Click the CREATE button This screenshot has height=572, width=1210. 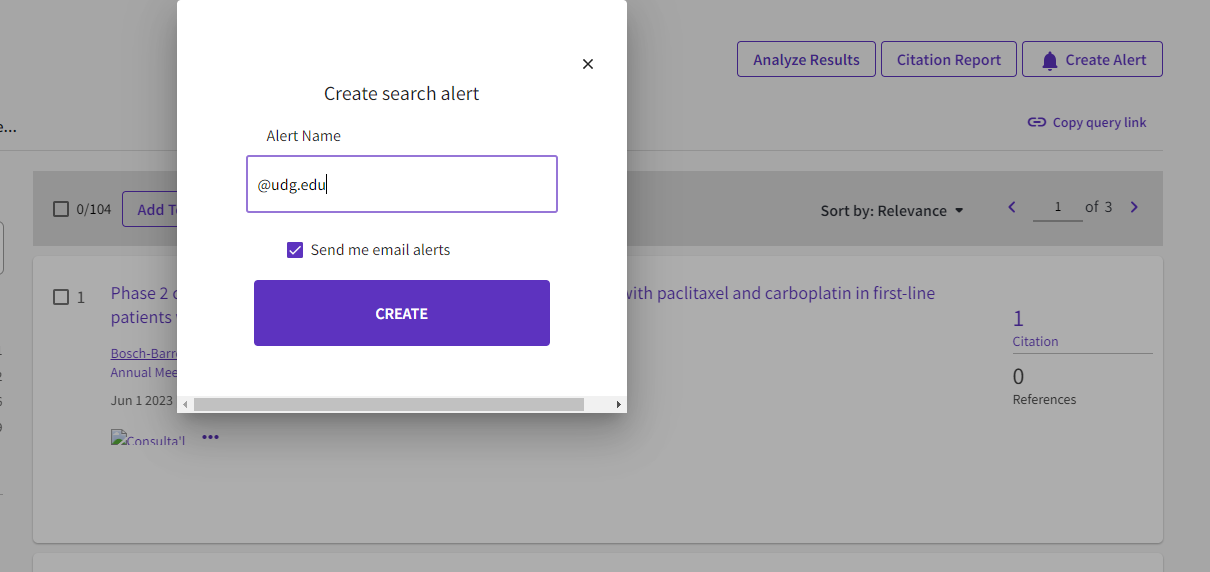tap(401, 313)
